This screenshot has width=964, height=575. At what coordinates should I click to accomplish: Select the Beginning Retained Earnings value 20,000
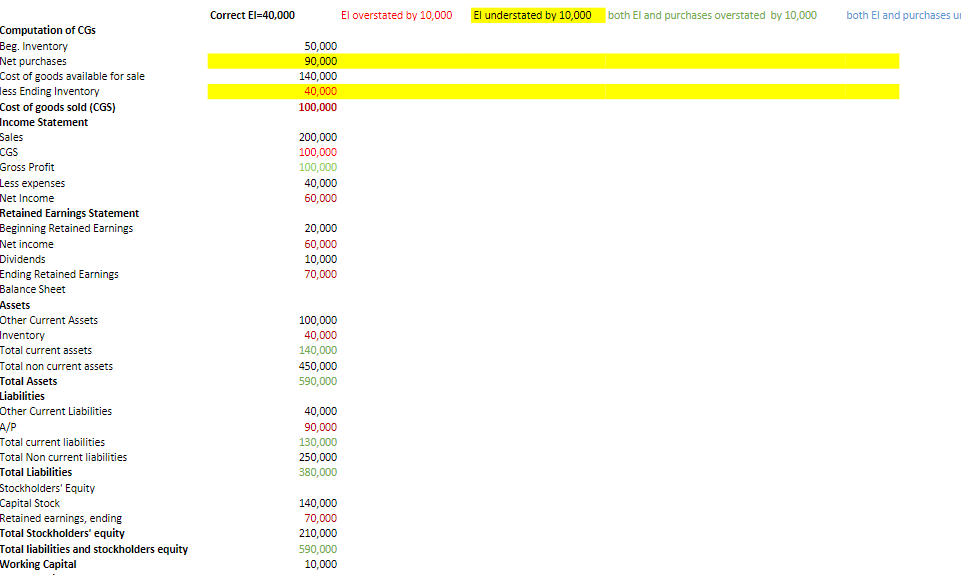point(320,228)
